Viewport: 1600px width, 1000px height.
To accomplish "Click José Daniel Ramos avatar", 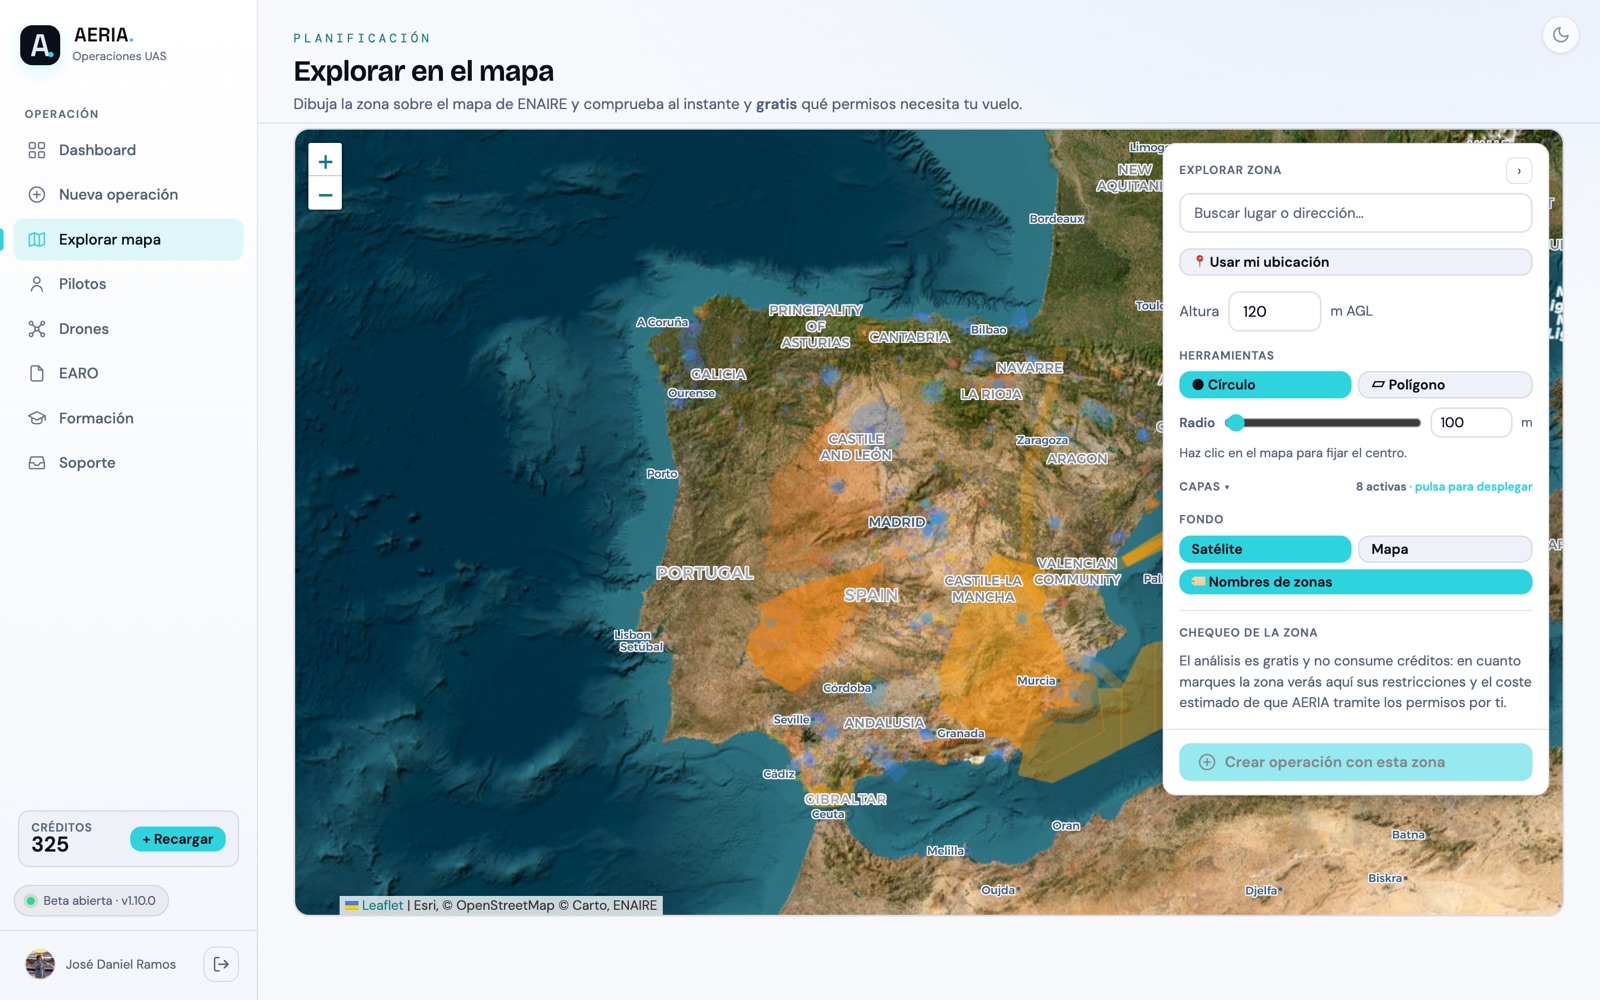I will pos(40,964).
